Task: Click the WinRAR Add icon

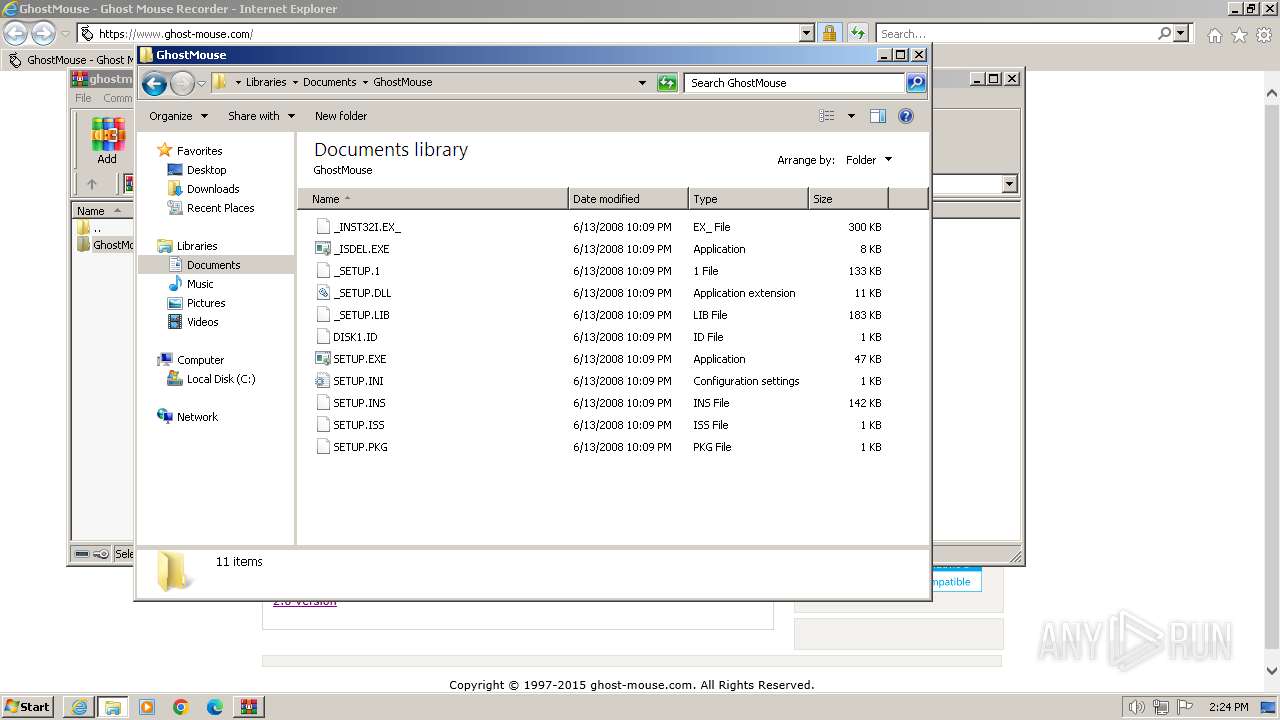Action: click(x=107, y=140)
